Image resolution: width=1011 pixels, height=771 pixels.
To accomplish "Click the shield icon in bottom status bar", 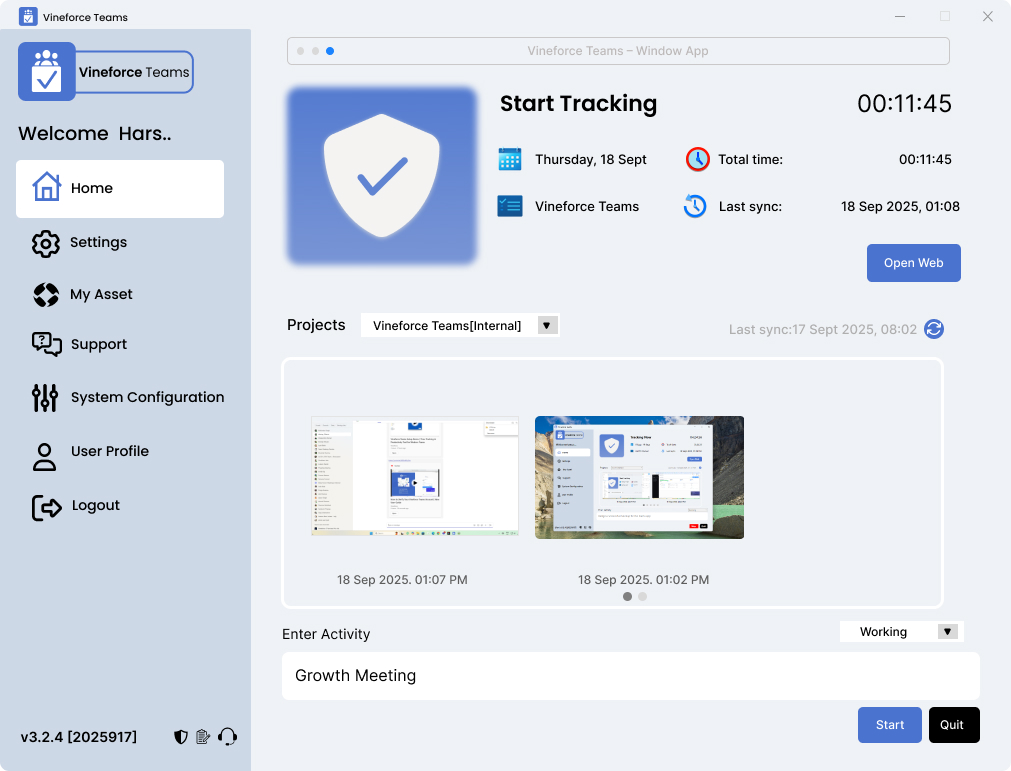I will pyautogui.click(x=181, y=737).
